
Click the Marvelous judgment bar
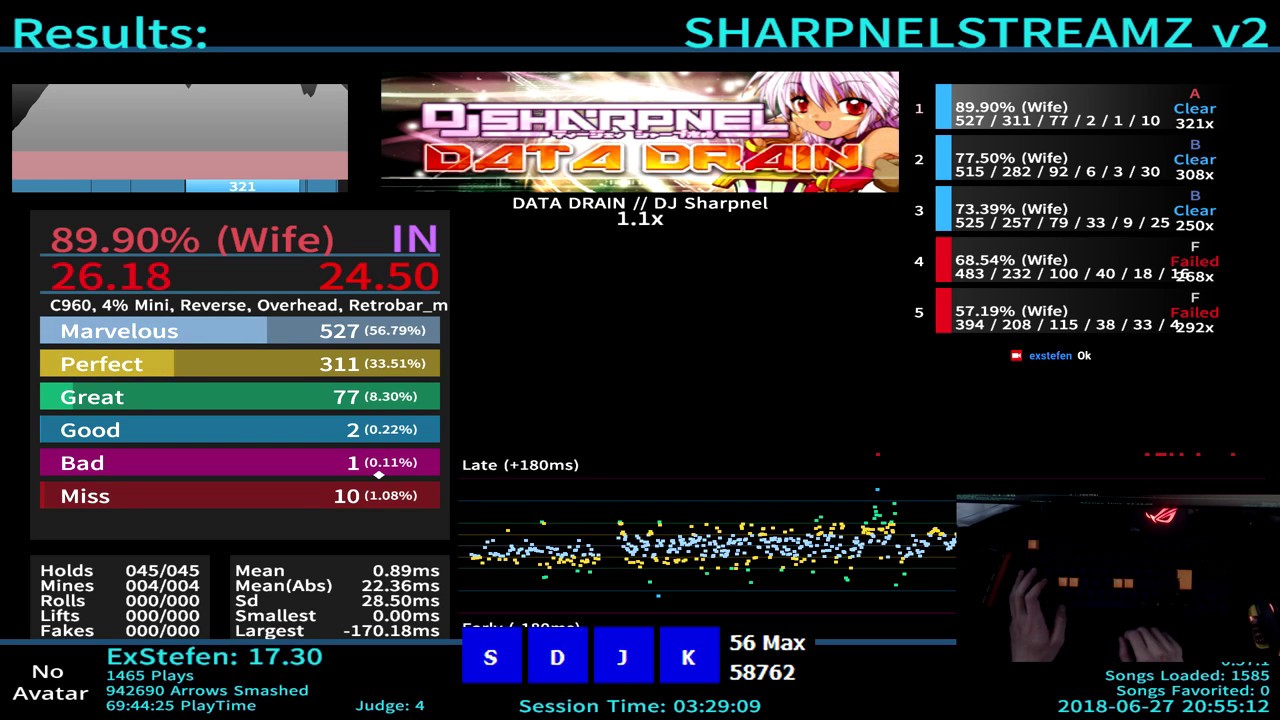[240, 331]
